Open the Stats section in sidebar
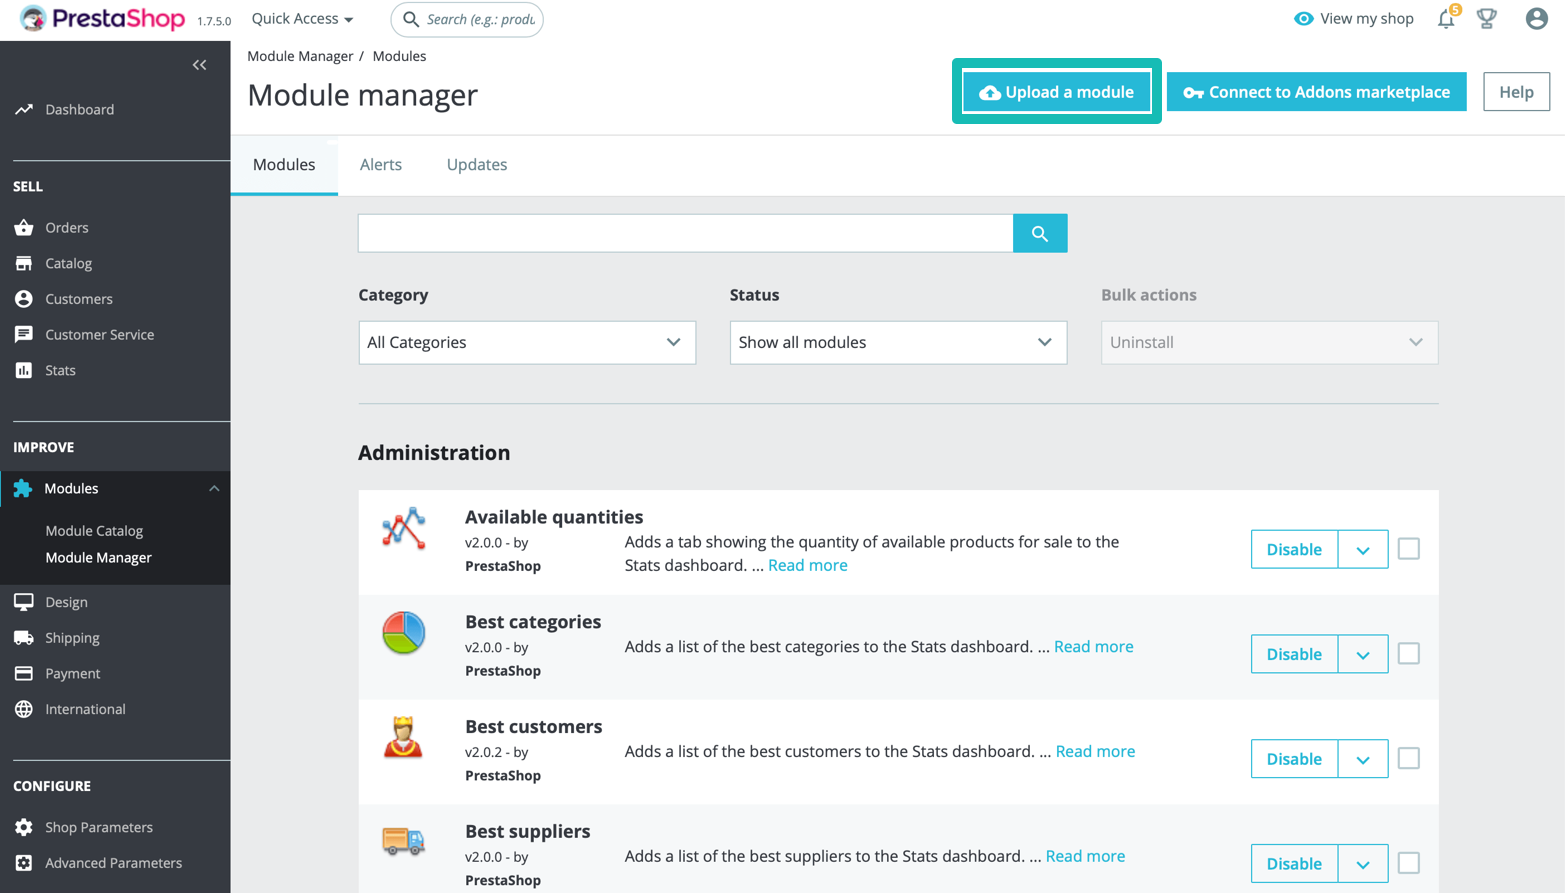1565x893 pixels. 60,370
